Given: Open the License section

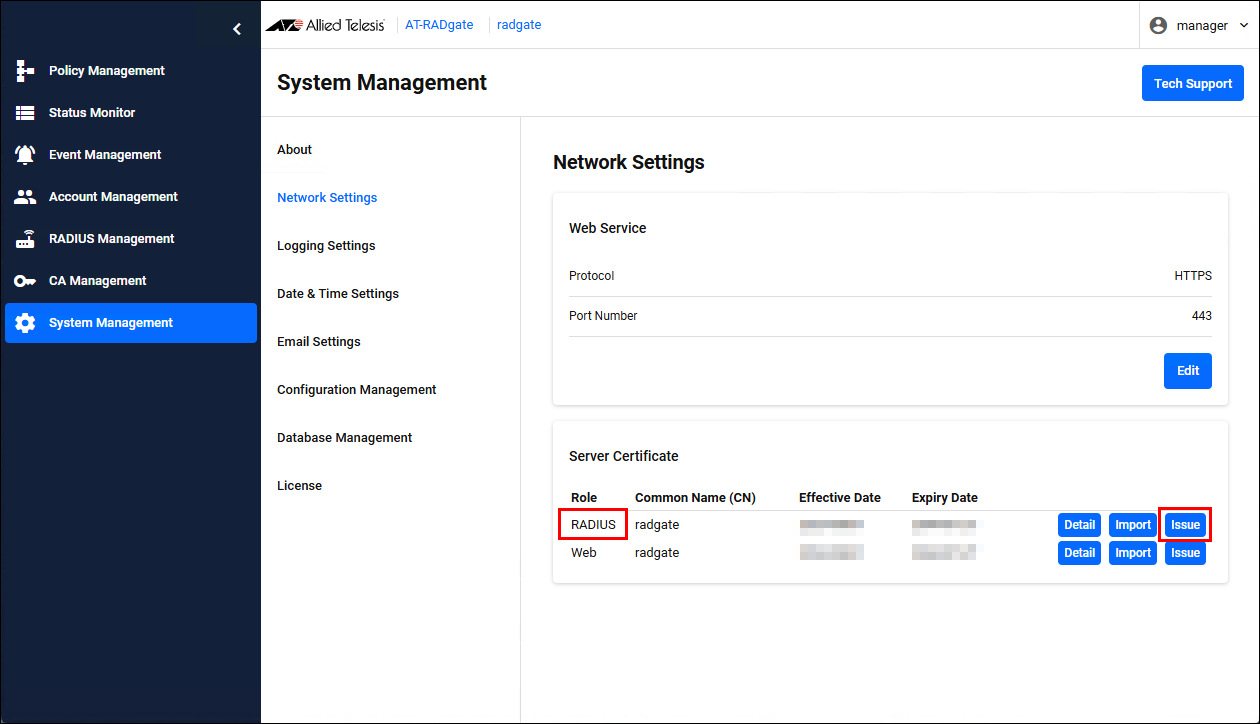Looking at the screenshot, I should tap(299, 486).
